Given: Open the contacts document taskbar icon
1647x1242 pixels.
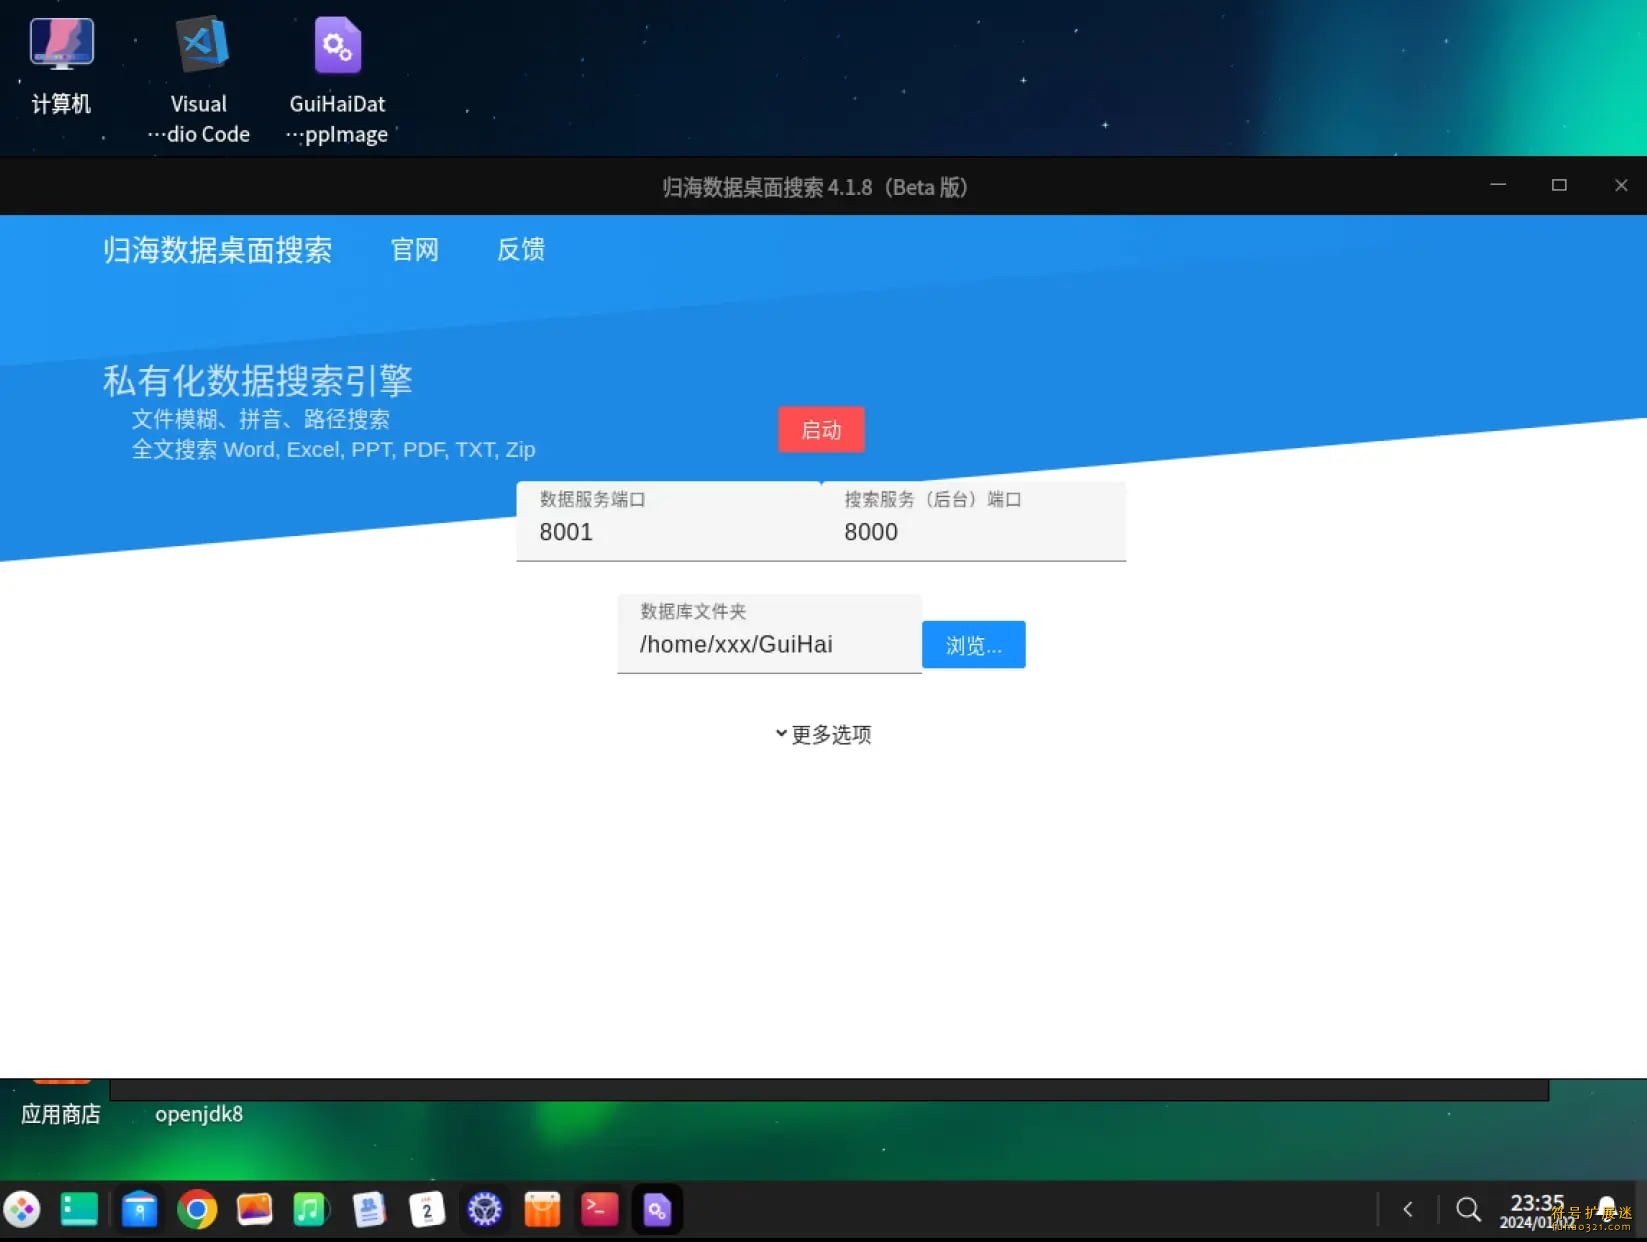Looking at the screenshot, I should (369, 1210).
